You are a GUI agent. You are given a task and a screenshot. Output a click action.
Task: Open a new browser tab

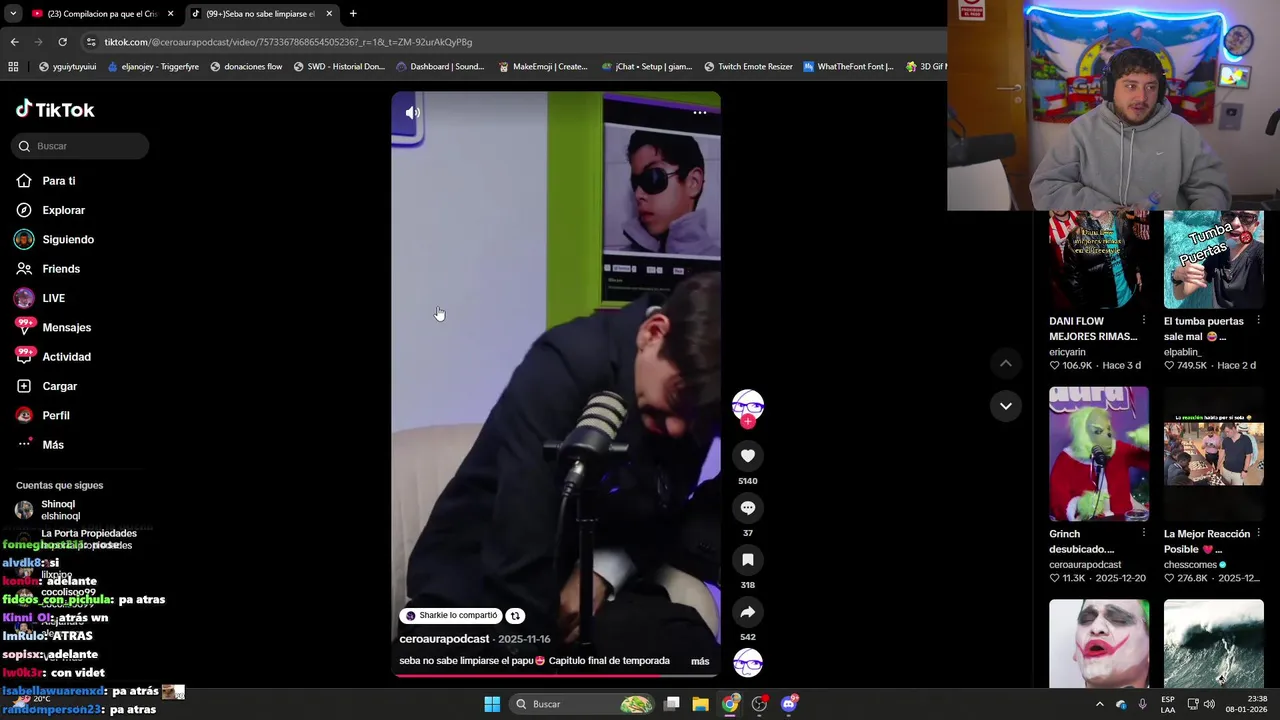tap(353, 14)
